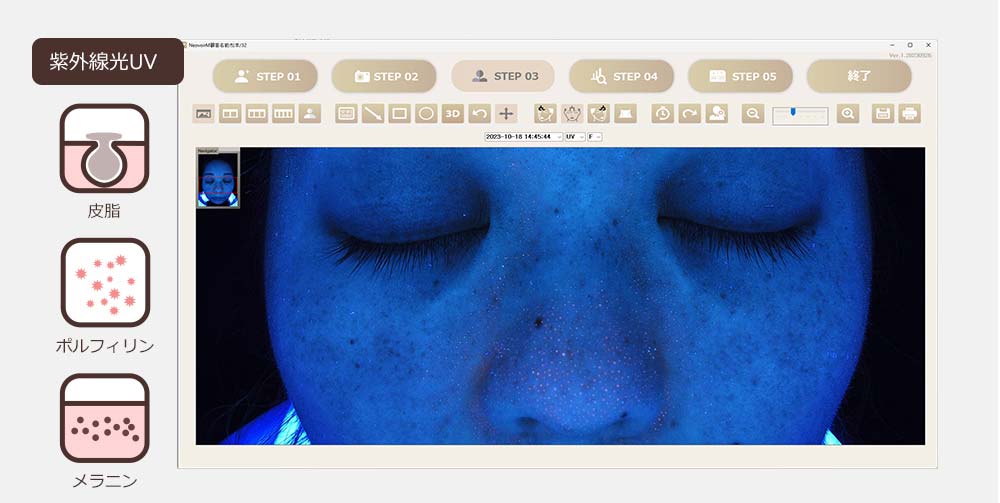Screen dimensions: 1000x503
Task: Switch to four-panel split view
Action: tap(284, 114)
